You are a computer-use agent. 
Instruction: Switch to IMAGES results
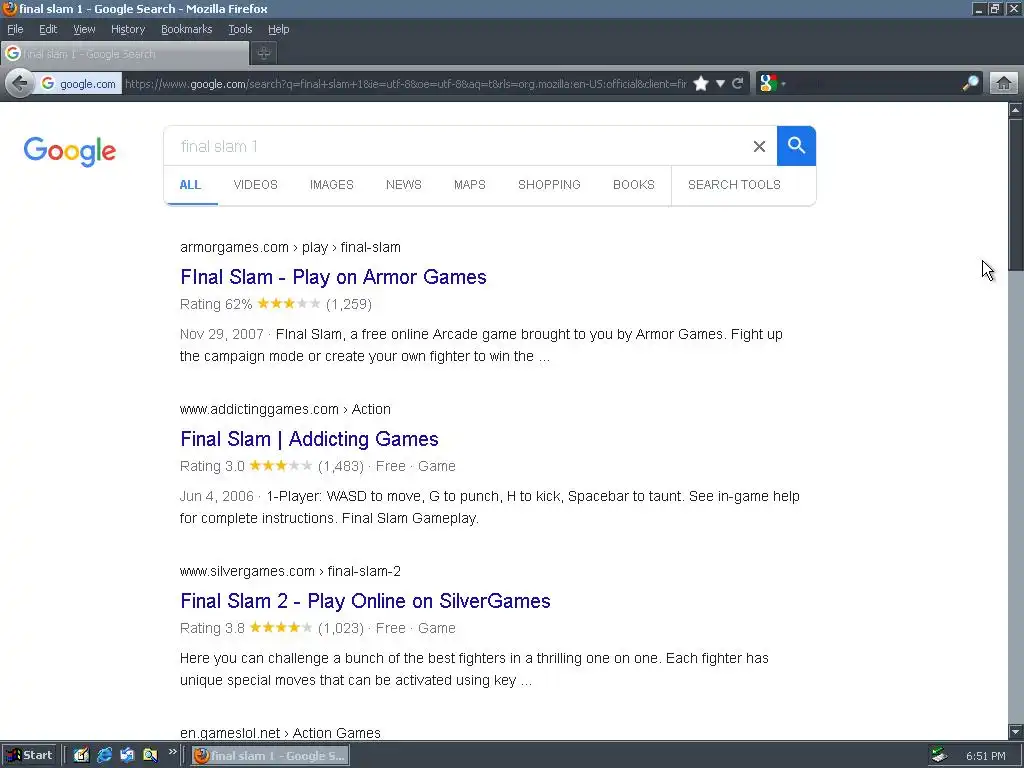point(332,185)
